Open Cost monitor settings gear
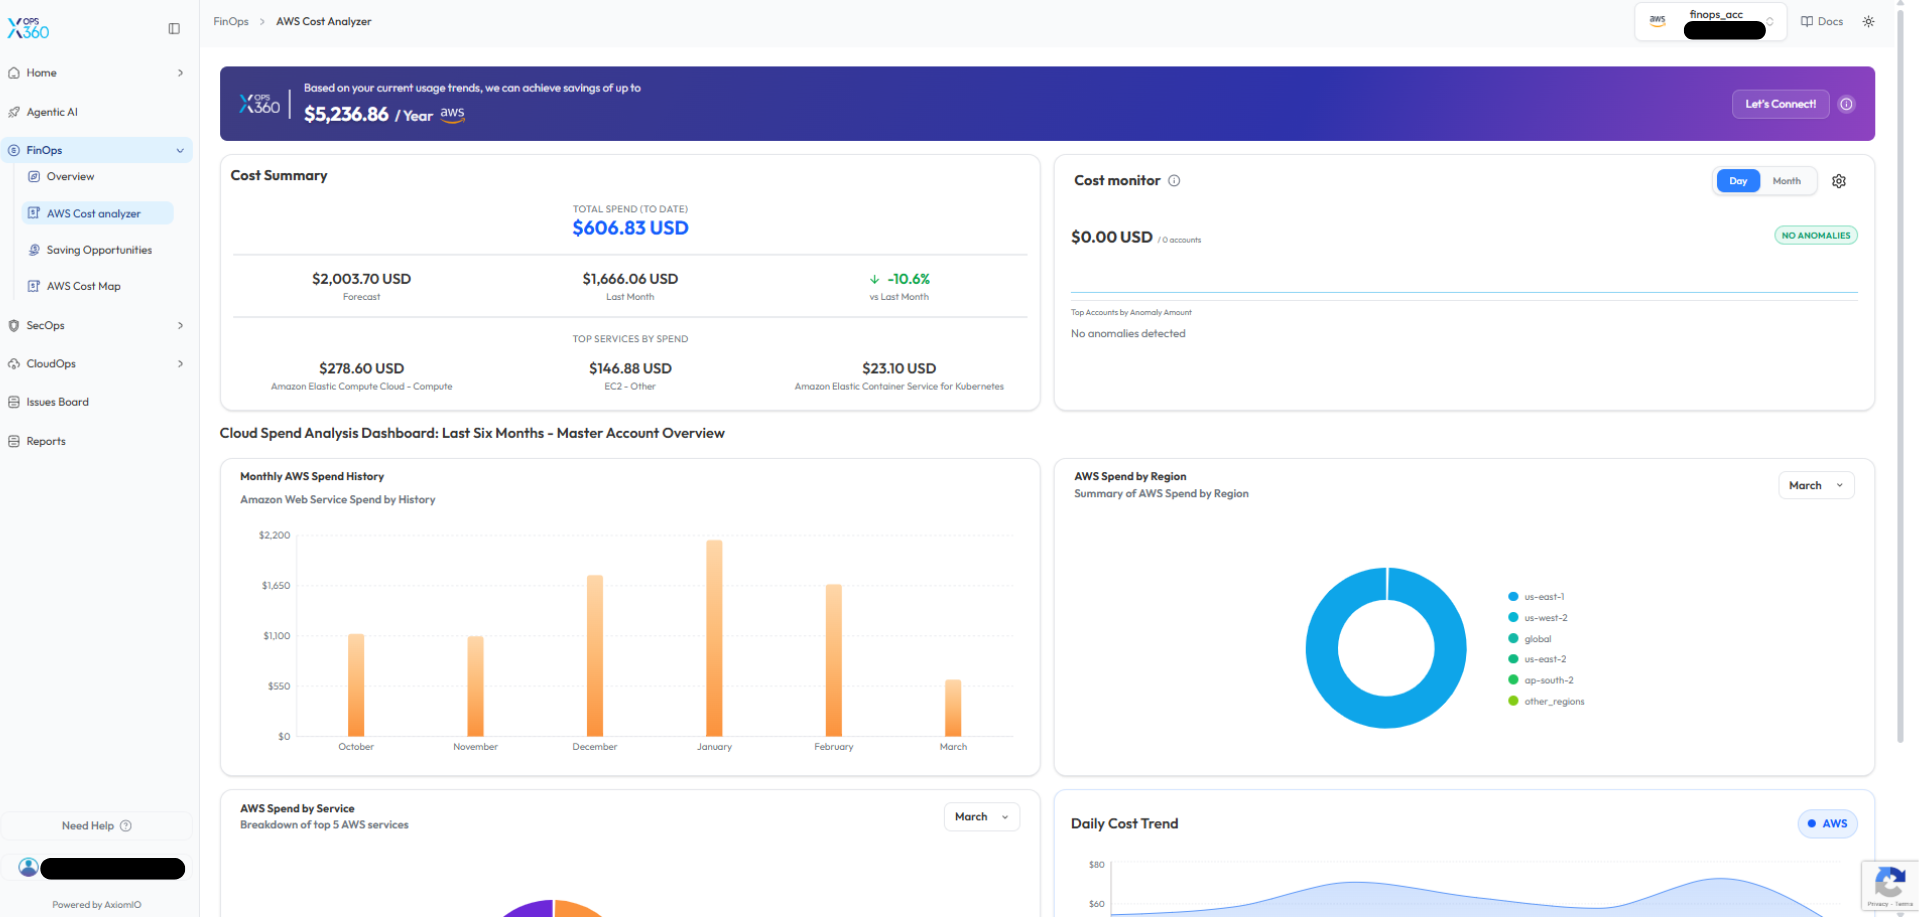Viewport: 1921px width, 917px height. 1838,181
